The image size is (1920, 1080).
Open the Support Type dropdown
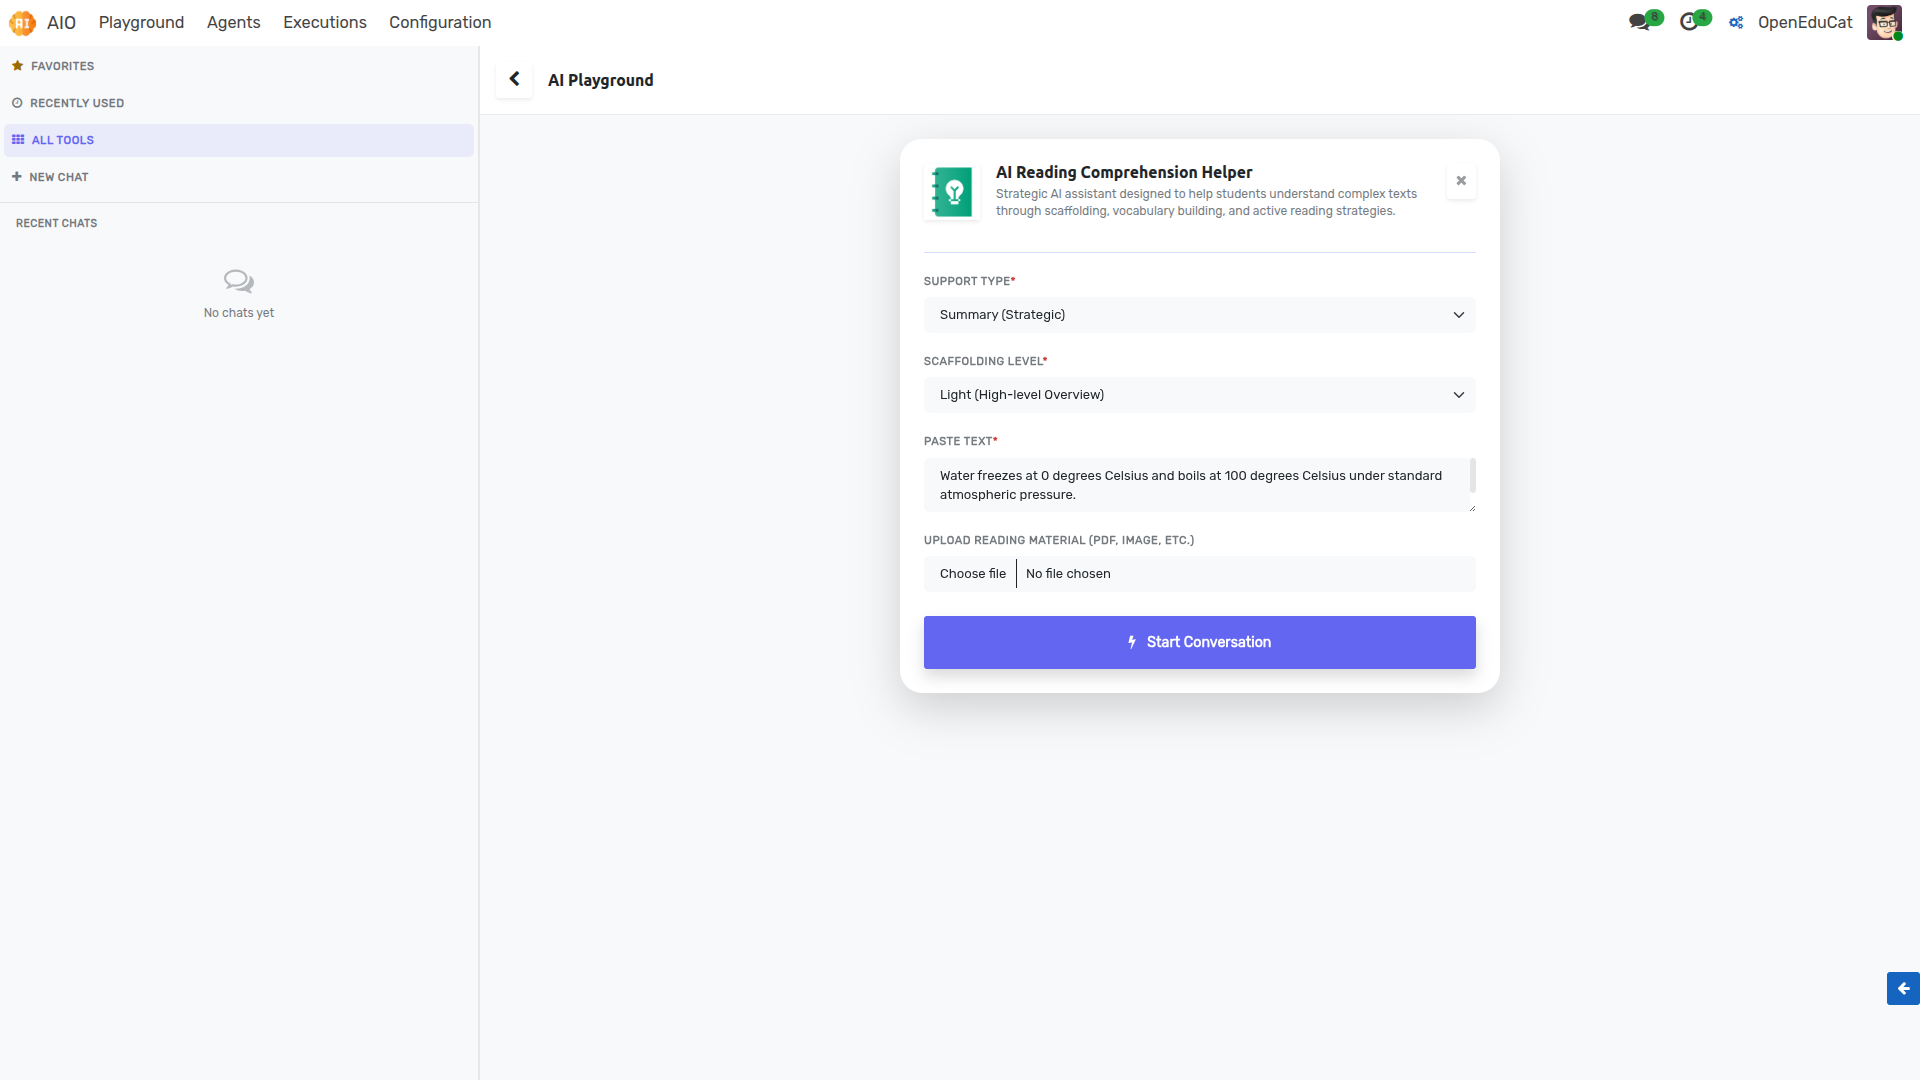(1199, 315)
